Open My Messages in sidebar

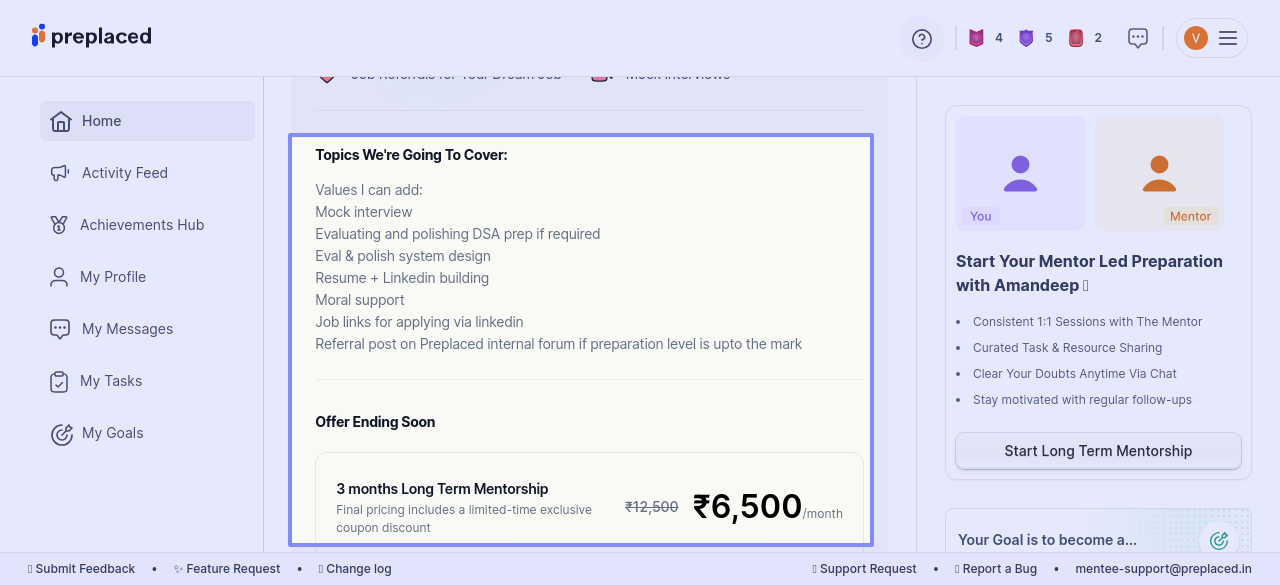pyautogui.click(x=127, y=329)
